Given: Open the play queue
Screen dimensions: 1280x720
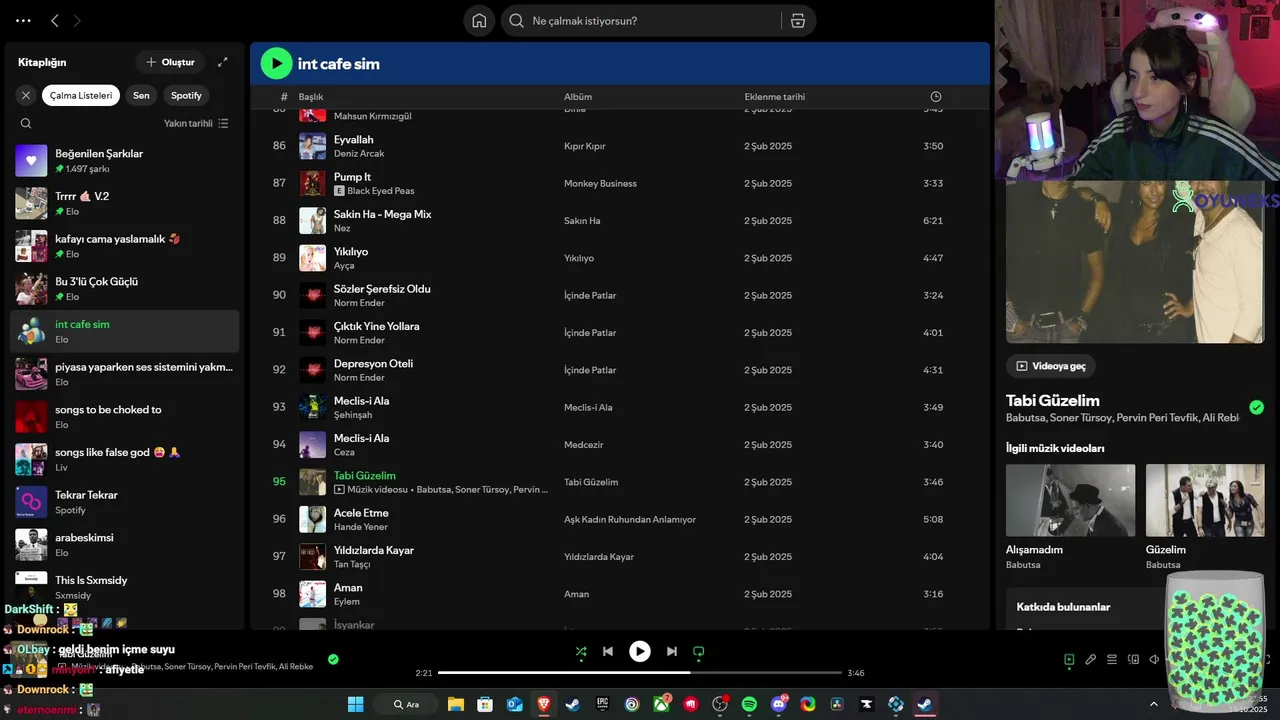Looking at the screenshot, I should coord(1112,659).
